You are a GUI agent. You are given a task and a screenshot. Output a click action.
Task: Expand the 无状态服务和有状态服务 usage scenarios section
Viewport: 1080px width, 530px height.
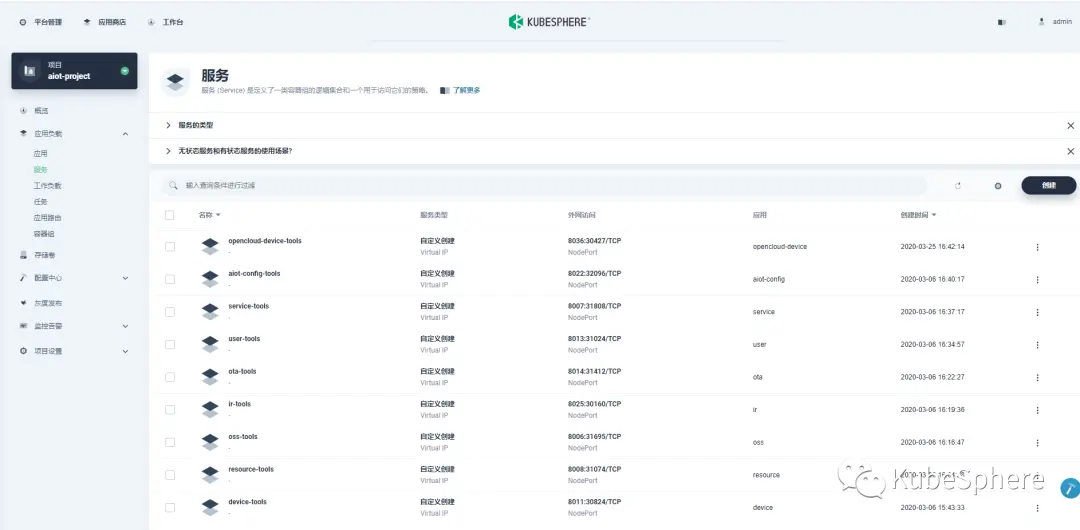(x=168, y=151)
